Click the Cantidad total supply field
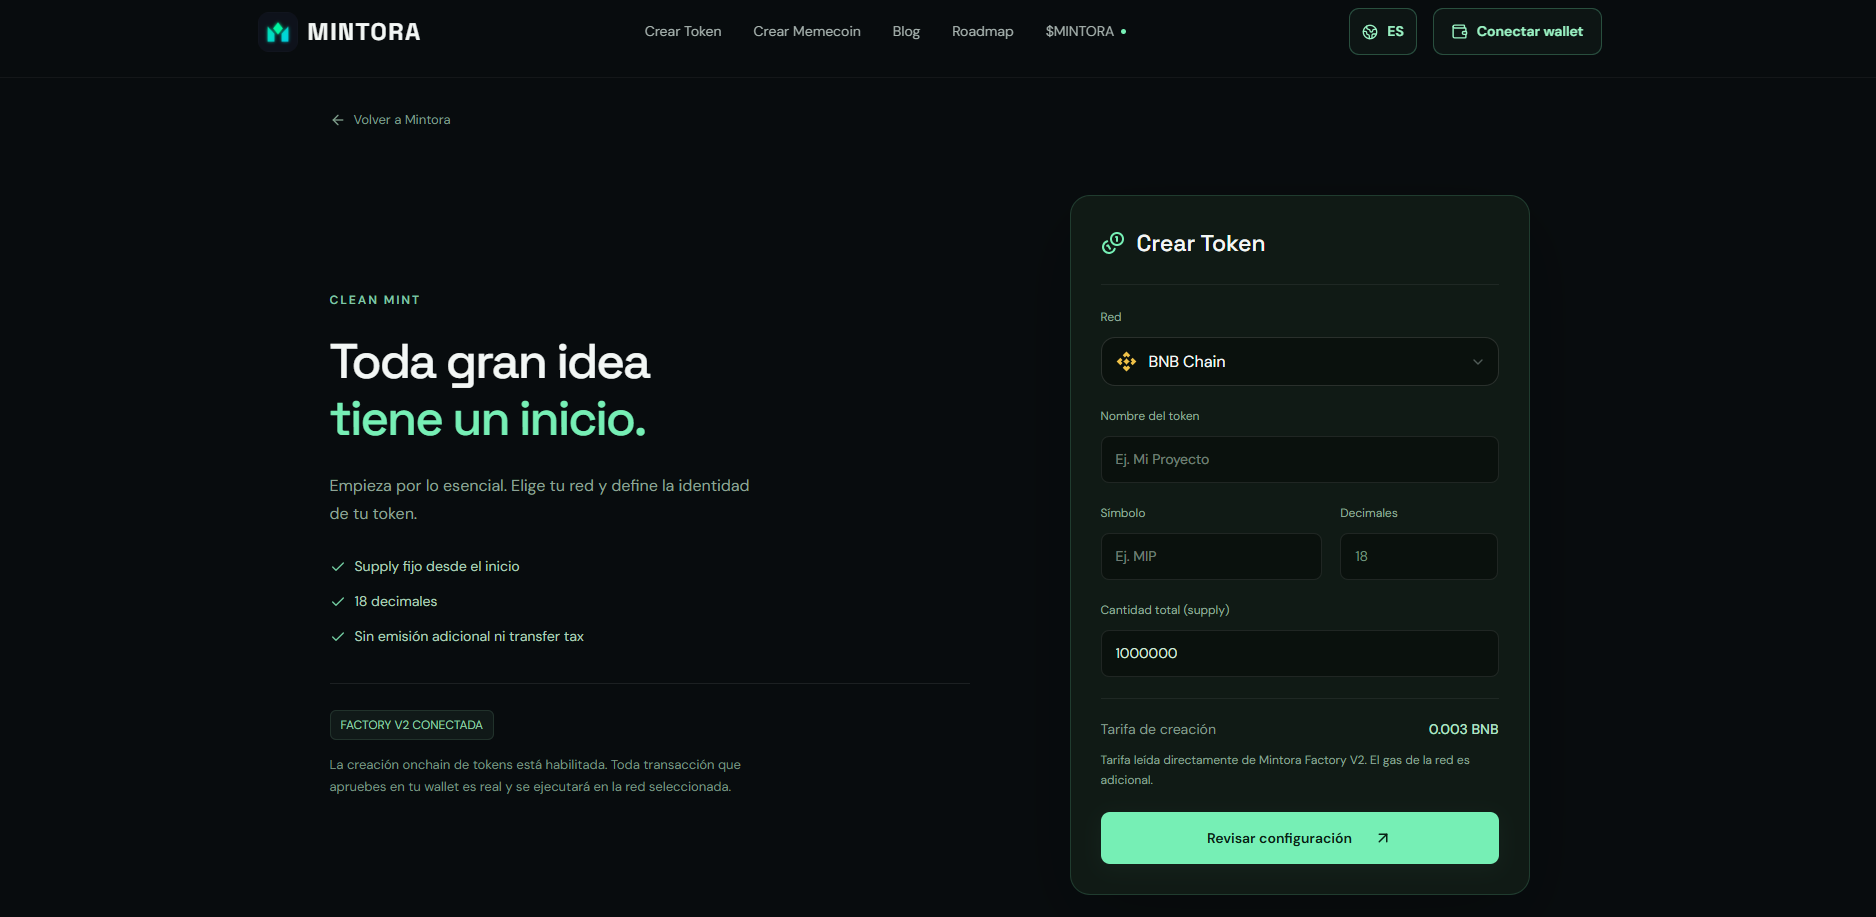Image resolution: width=1876 pixels, height=917 pixels. pyautogui.click(x=1300, y=653)
